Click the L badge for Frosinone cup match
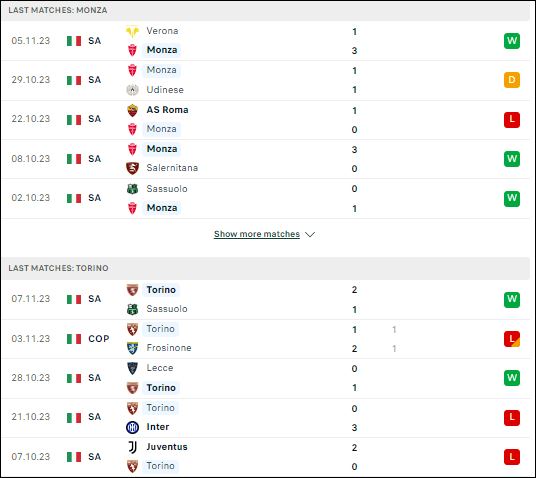536x478 pixels. point(512,339)
